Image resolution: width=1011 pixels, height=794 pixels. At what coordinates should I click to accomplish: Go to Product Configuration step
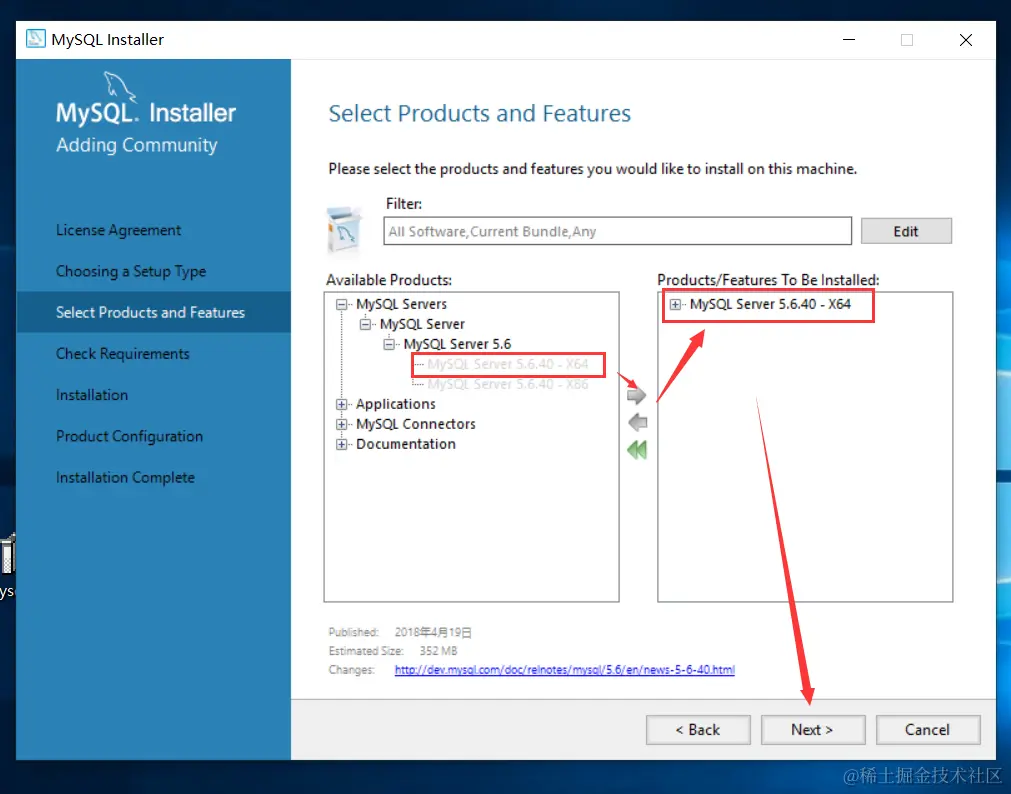click(129, 437)
